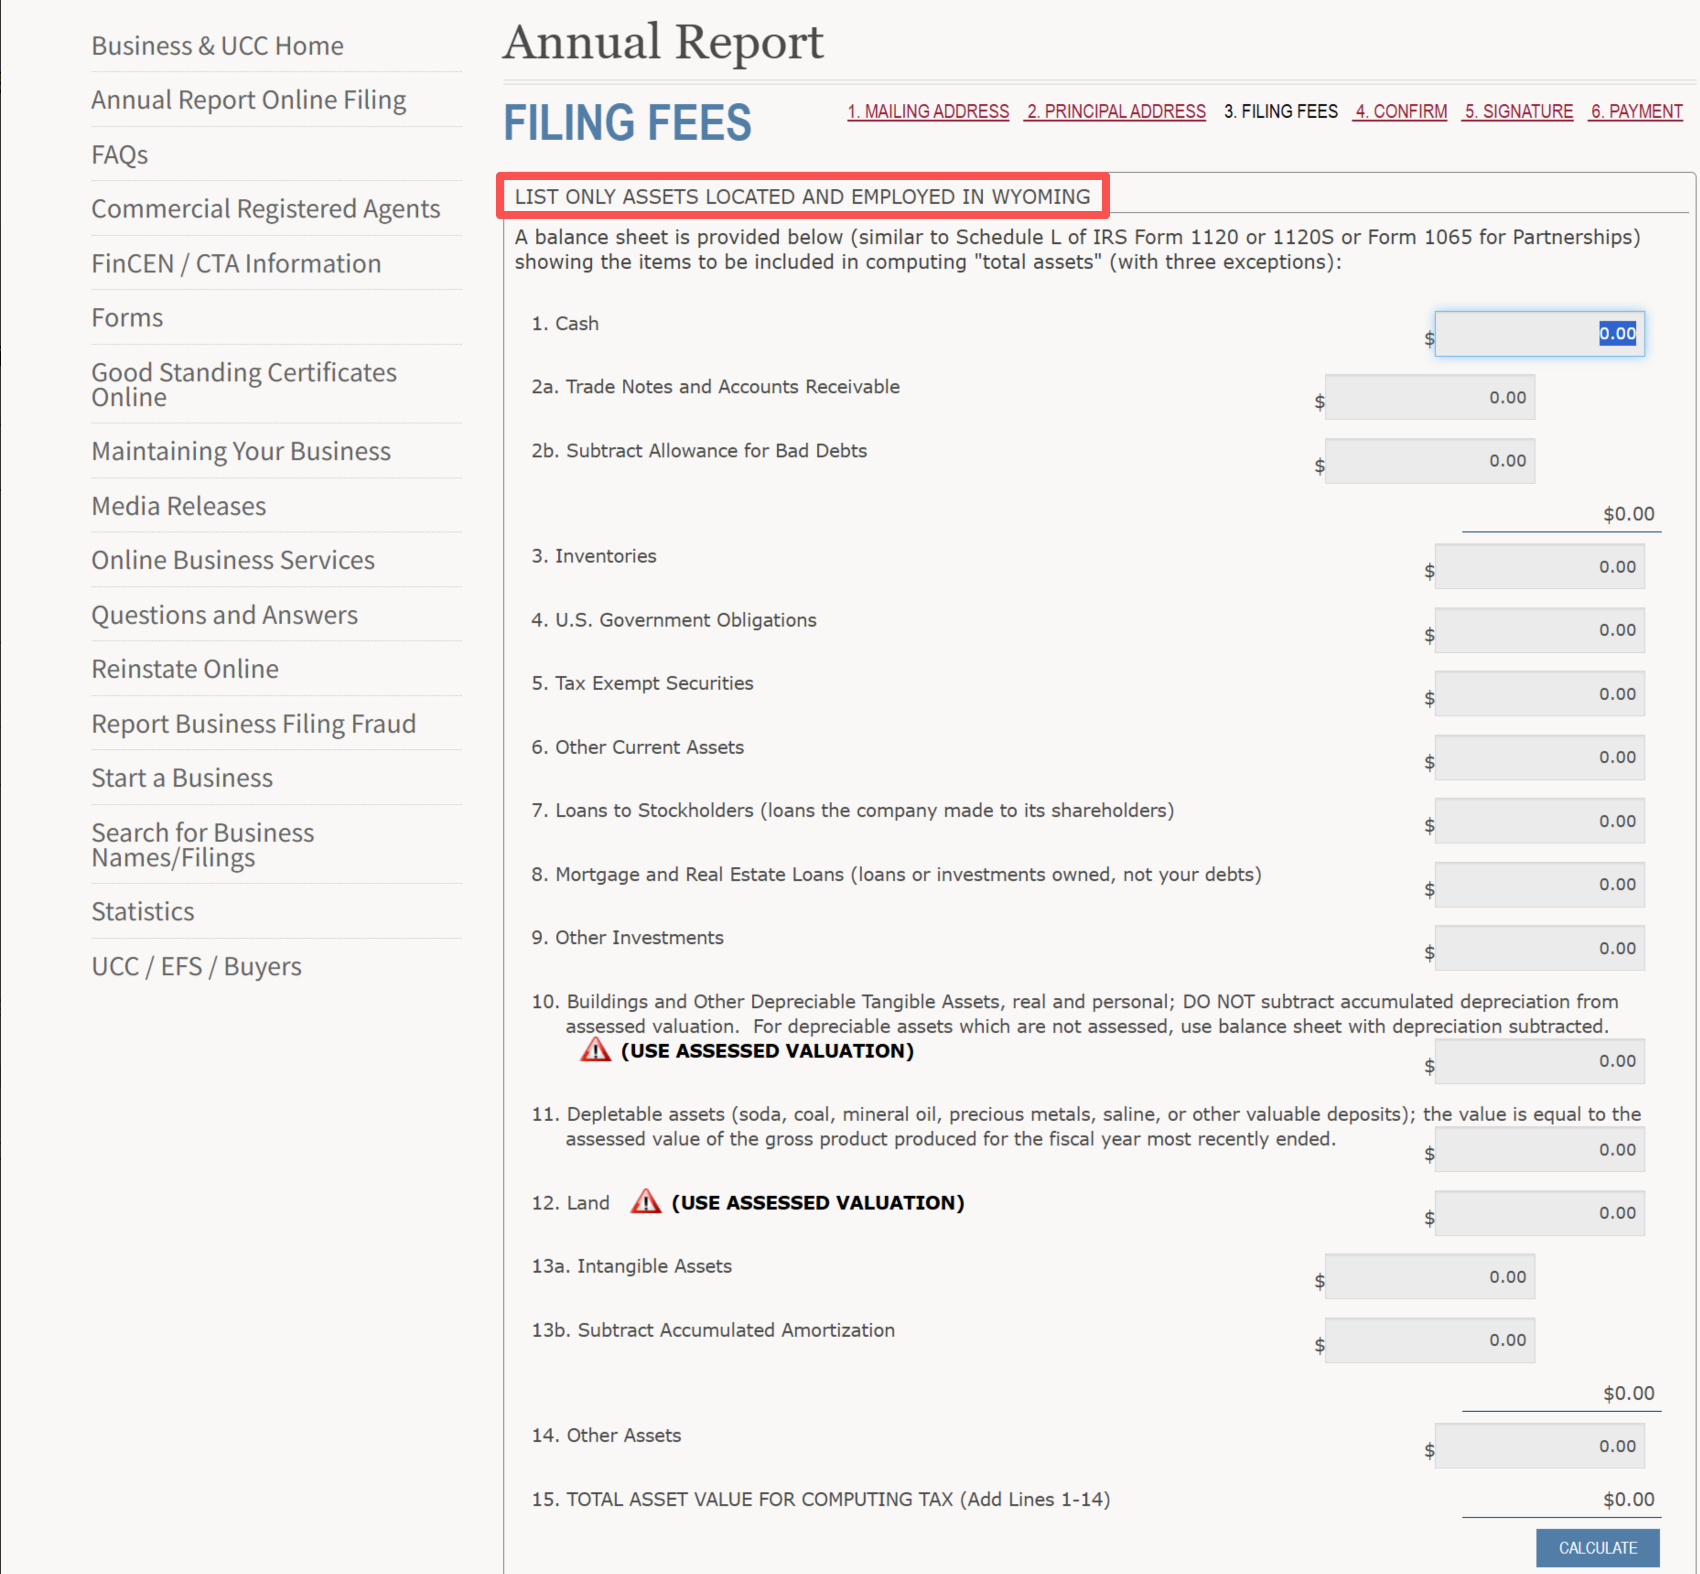Open Online Business Services
Image resolution: width=1700 pixels, height=1574 pixels.
(233, 561)
